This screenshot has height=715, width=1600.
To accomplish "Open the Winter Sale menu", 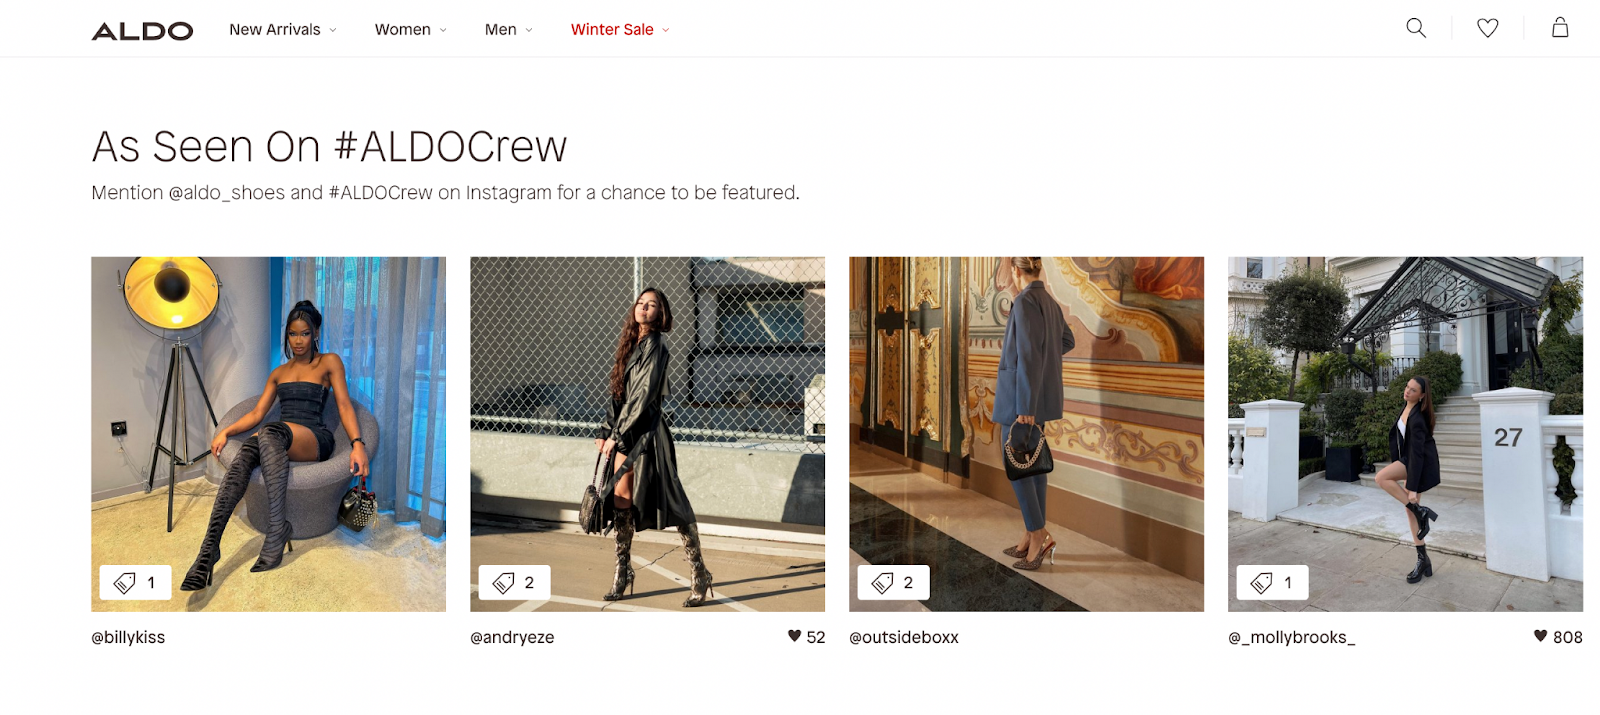I will (619, 30).
